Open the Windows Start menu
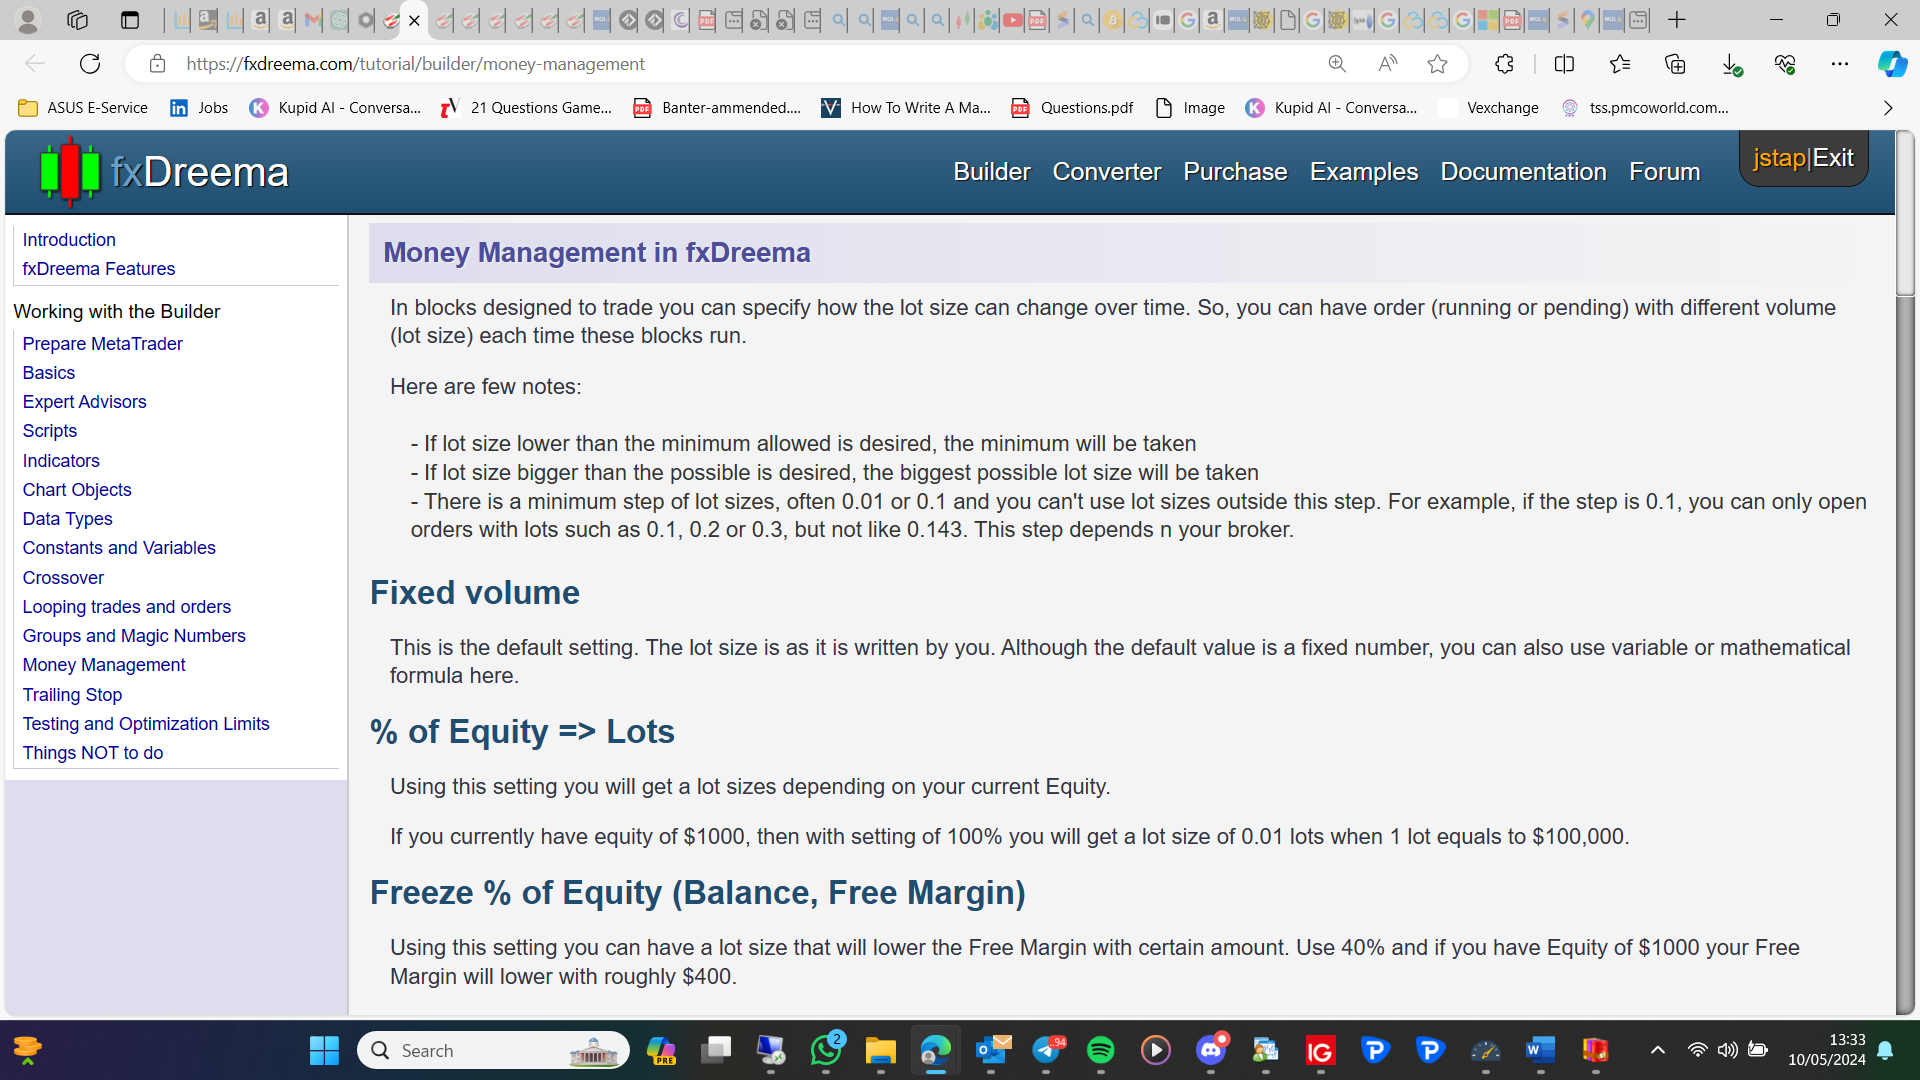 324,1050
